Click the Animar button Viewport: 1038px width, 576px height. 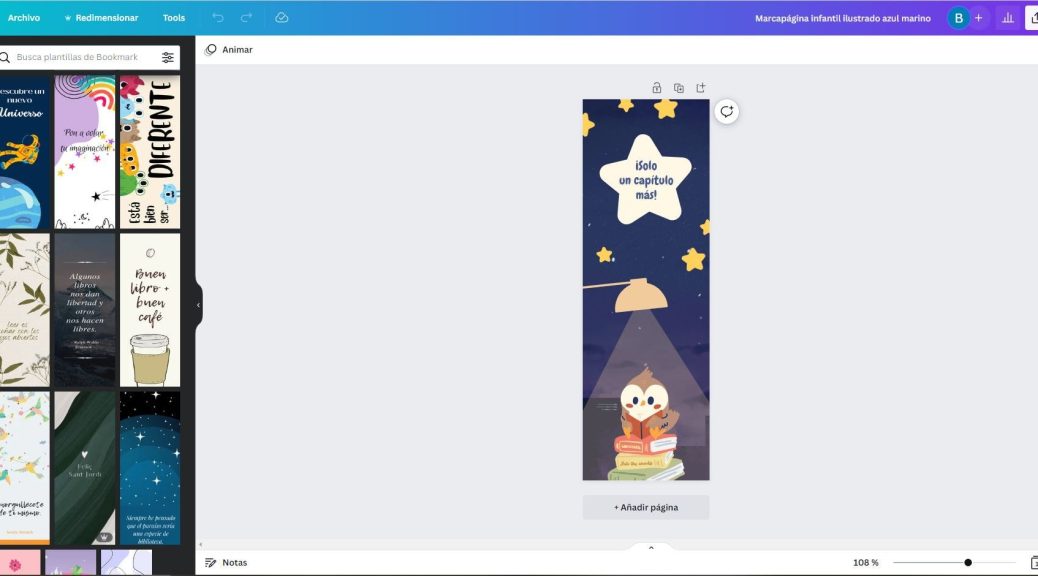[229, 50]
